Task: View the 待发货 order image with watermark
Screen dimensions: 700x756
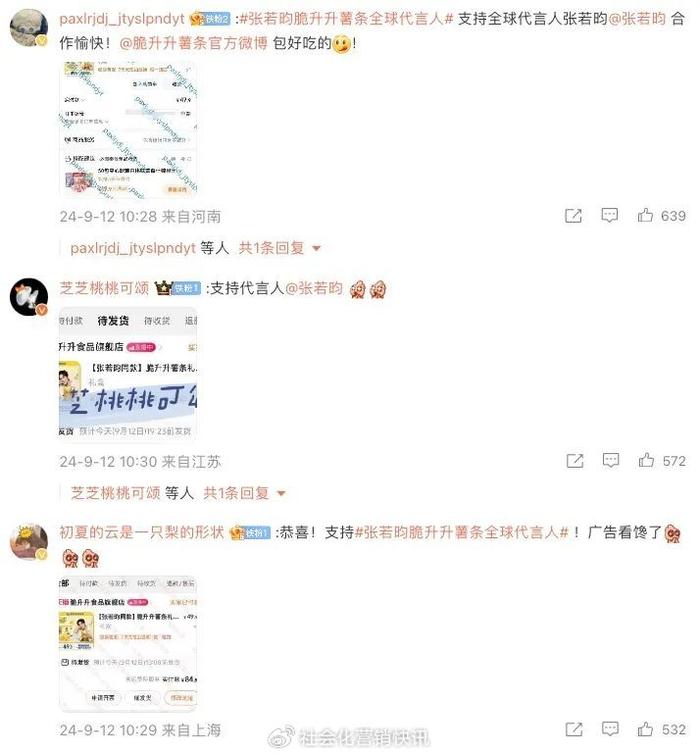Action: 128,372
